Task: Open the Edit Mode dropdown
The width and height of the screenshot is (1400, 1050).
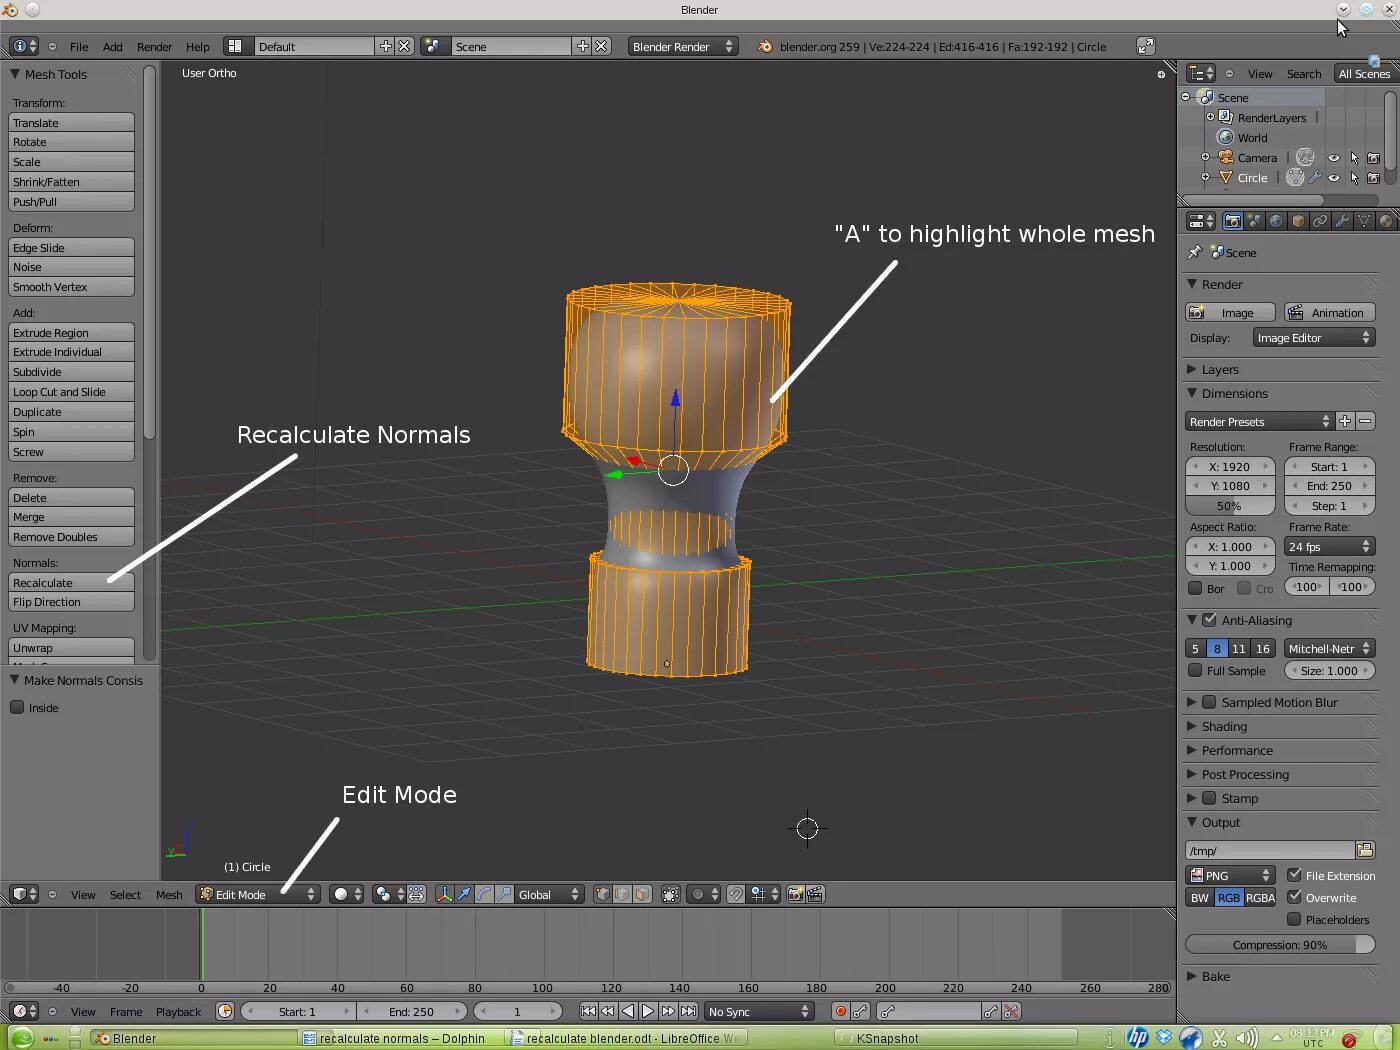Action: tap(257, 894)
